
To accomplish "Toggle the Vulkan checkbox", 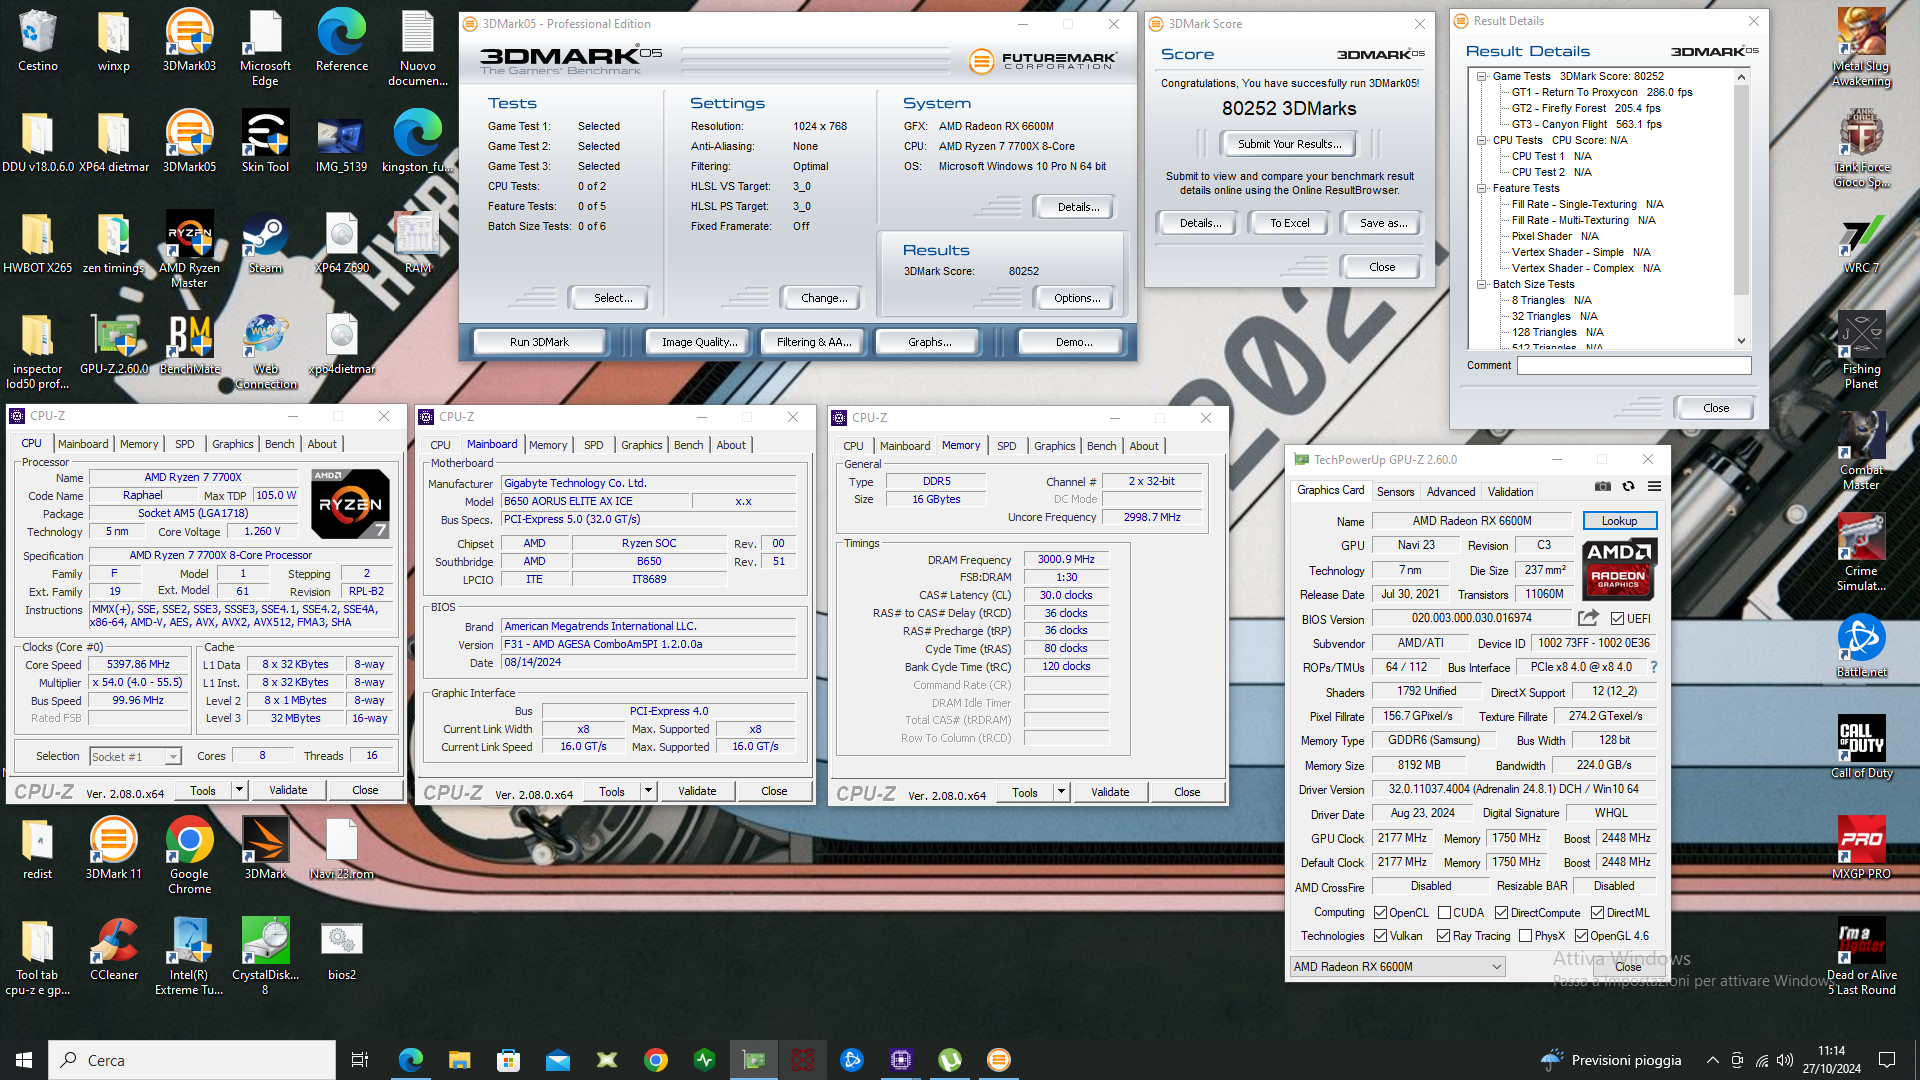I will (x=1380, y=936).
